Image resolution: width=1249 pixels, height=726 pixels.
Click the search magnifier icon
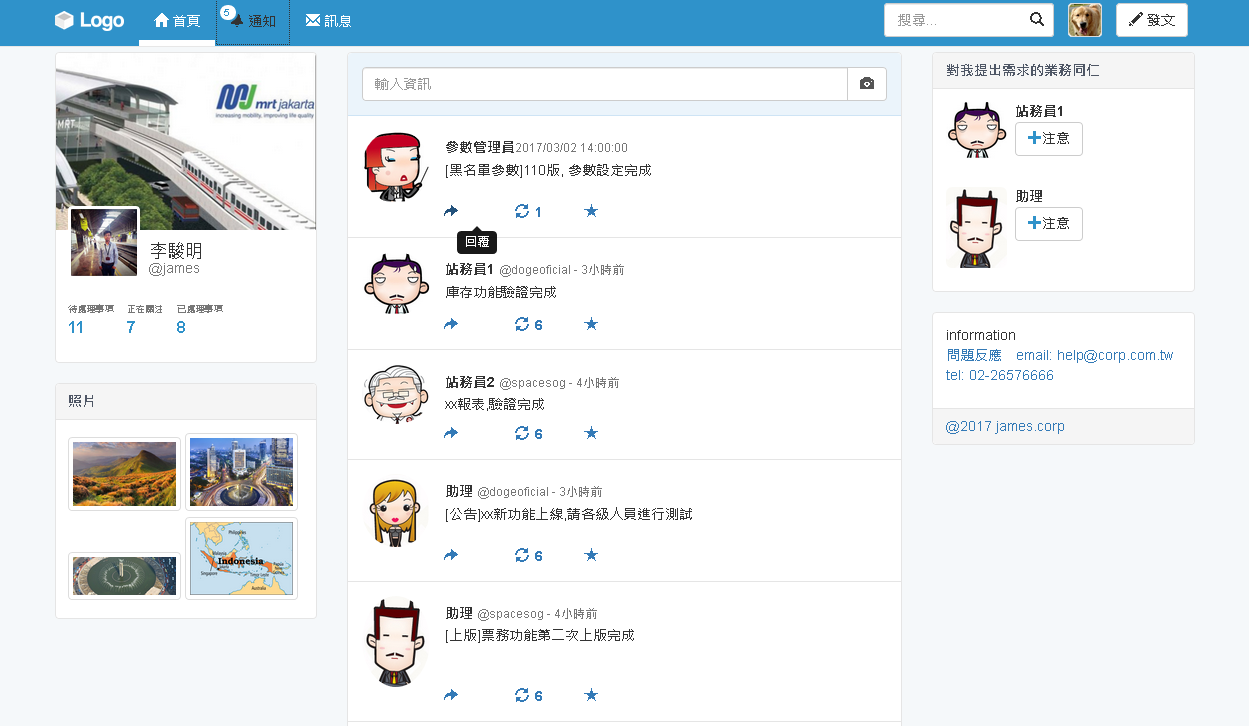(1037, 20)
